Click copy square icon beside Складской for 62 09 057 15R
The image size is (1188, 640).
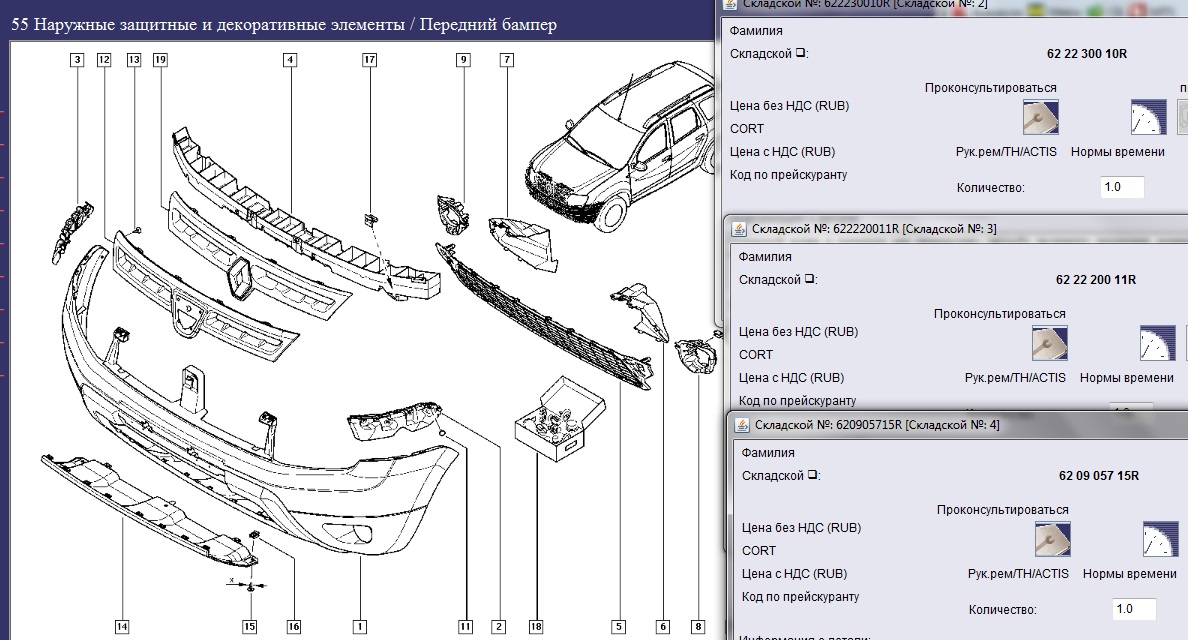(813, 476)
